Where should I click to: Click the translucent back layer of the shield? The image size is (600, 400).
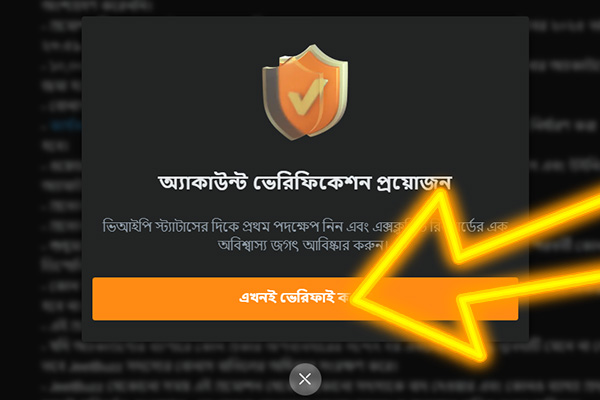pos(272,100)
